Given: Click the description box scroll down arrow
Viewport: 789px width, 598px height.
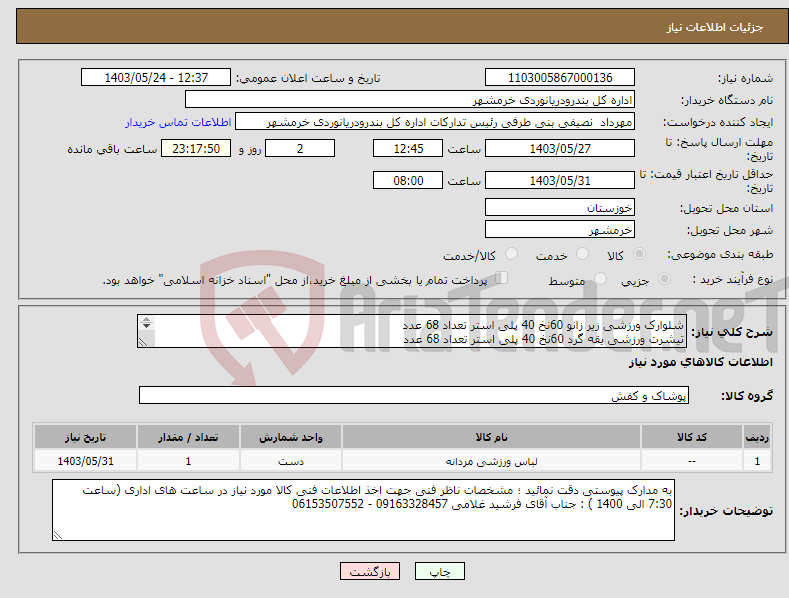Looking at the screenshot, I should coord(146,326).
